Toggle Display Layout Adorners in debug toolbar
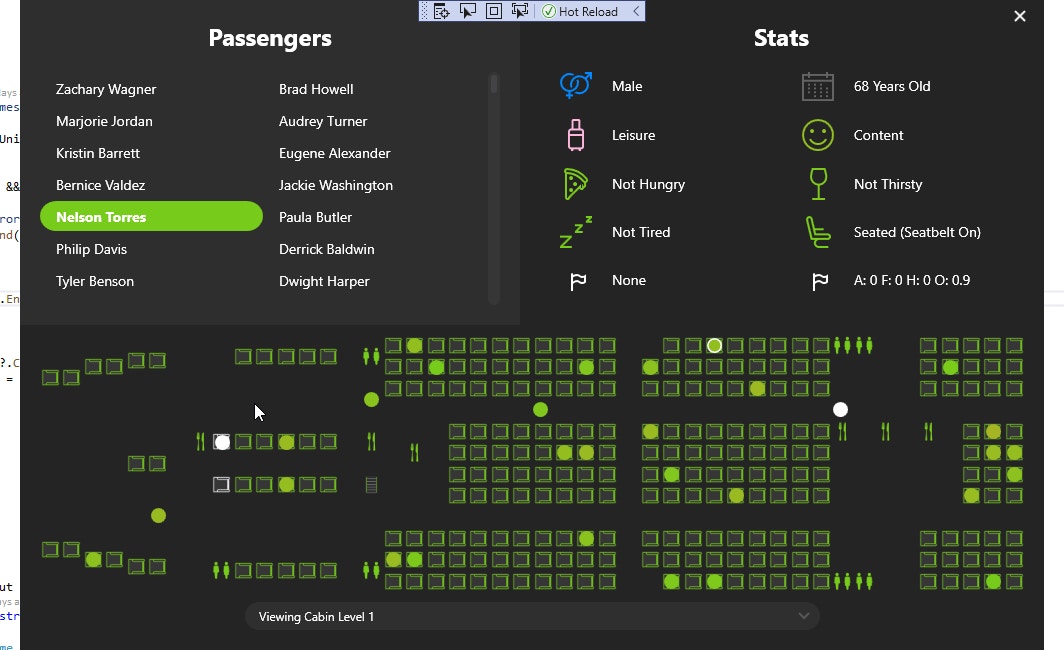 [x=493, y=11]
